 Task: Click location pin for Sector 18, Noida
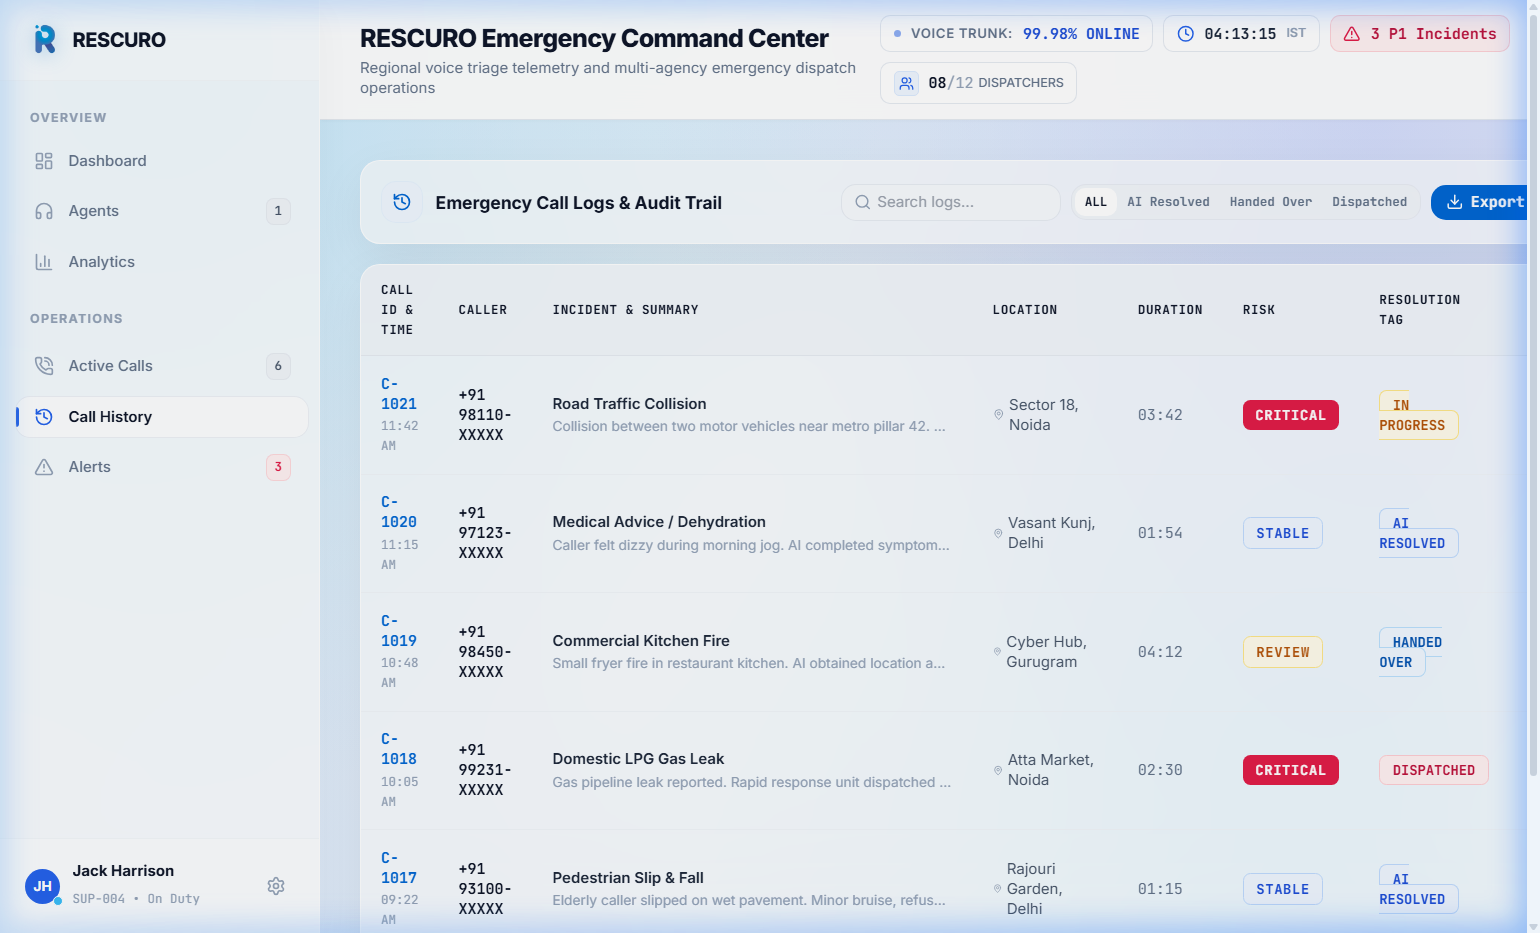pyautogui.click(x=998, y=415)
